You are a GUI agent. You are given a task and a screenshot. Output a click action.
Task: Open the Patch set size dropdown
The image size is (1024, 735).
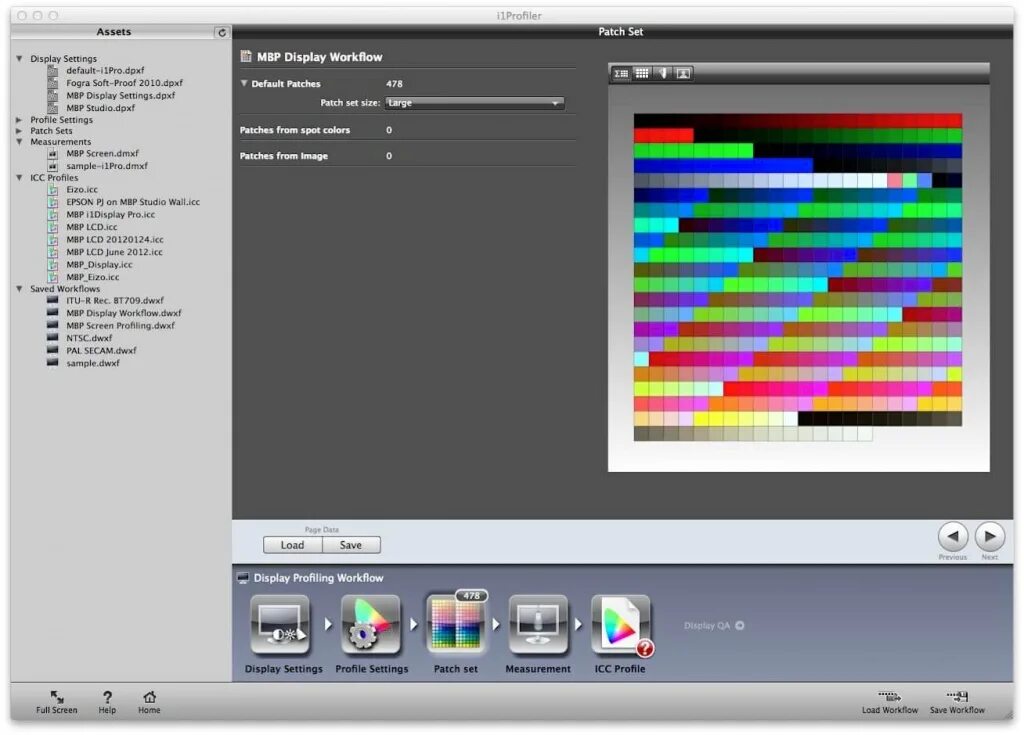475,103
